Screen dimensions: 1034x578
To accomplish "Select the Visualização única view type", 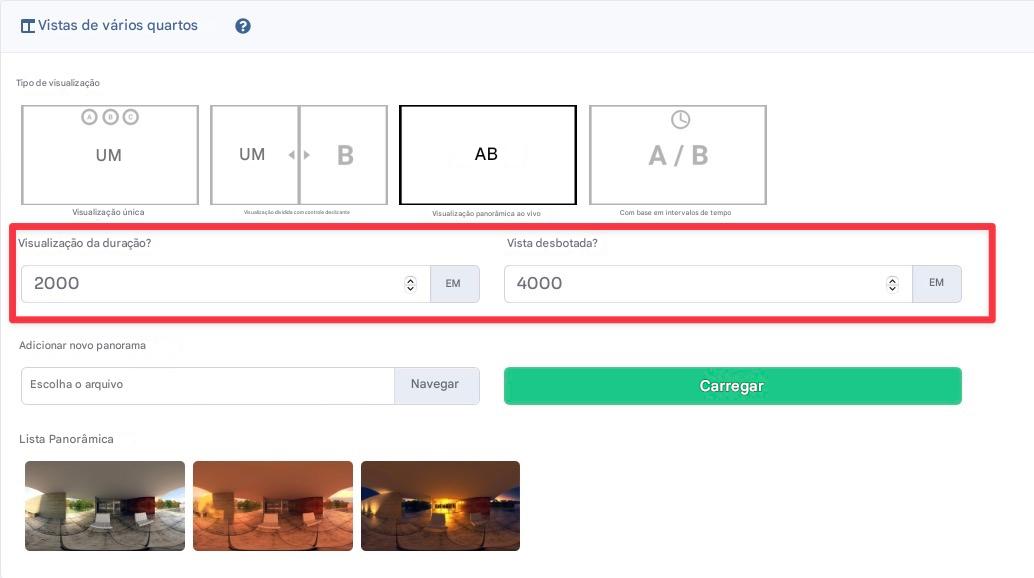I will 110,155.
